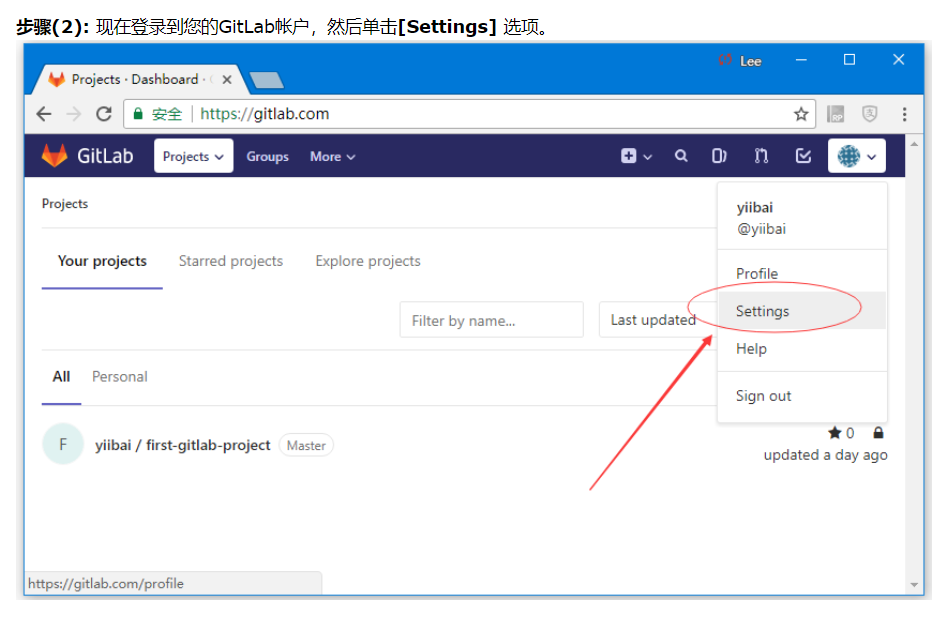Click the Lee profile name in titlebar
Screen dimensions: 940x618
pyautogui.click(x=751, y=61)
